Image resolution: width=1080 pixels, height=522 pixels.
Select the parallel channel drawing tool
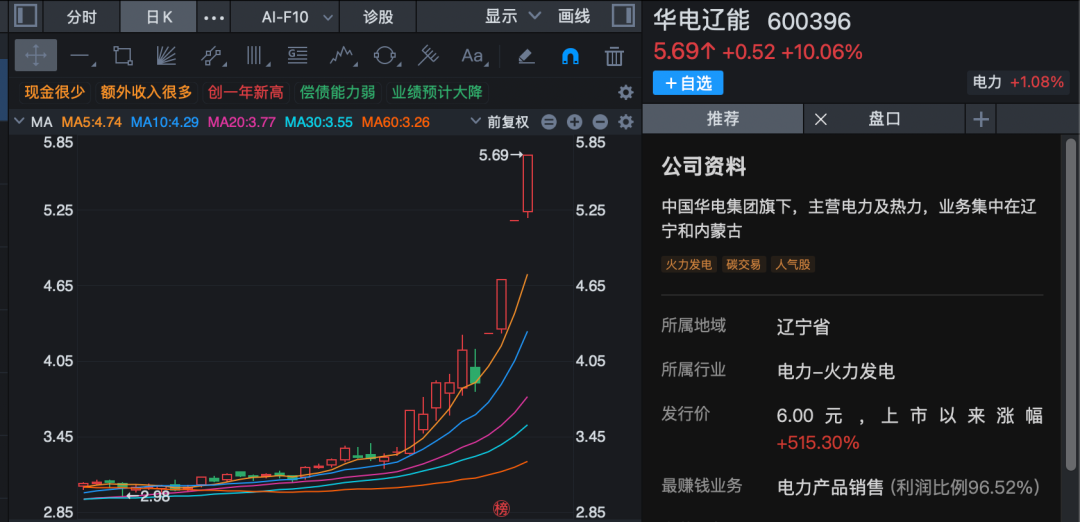(211, 56)
